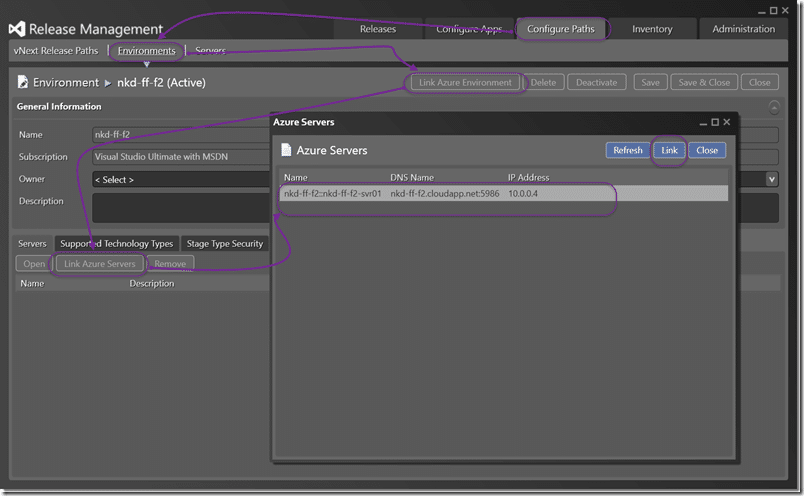Click the Link Azure Servers button

click(99, 264)
